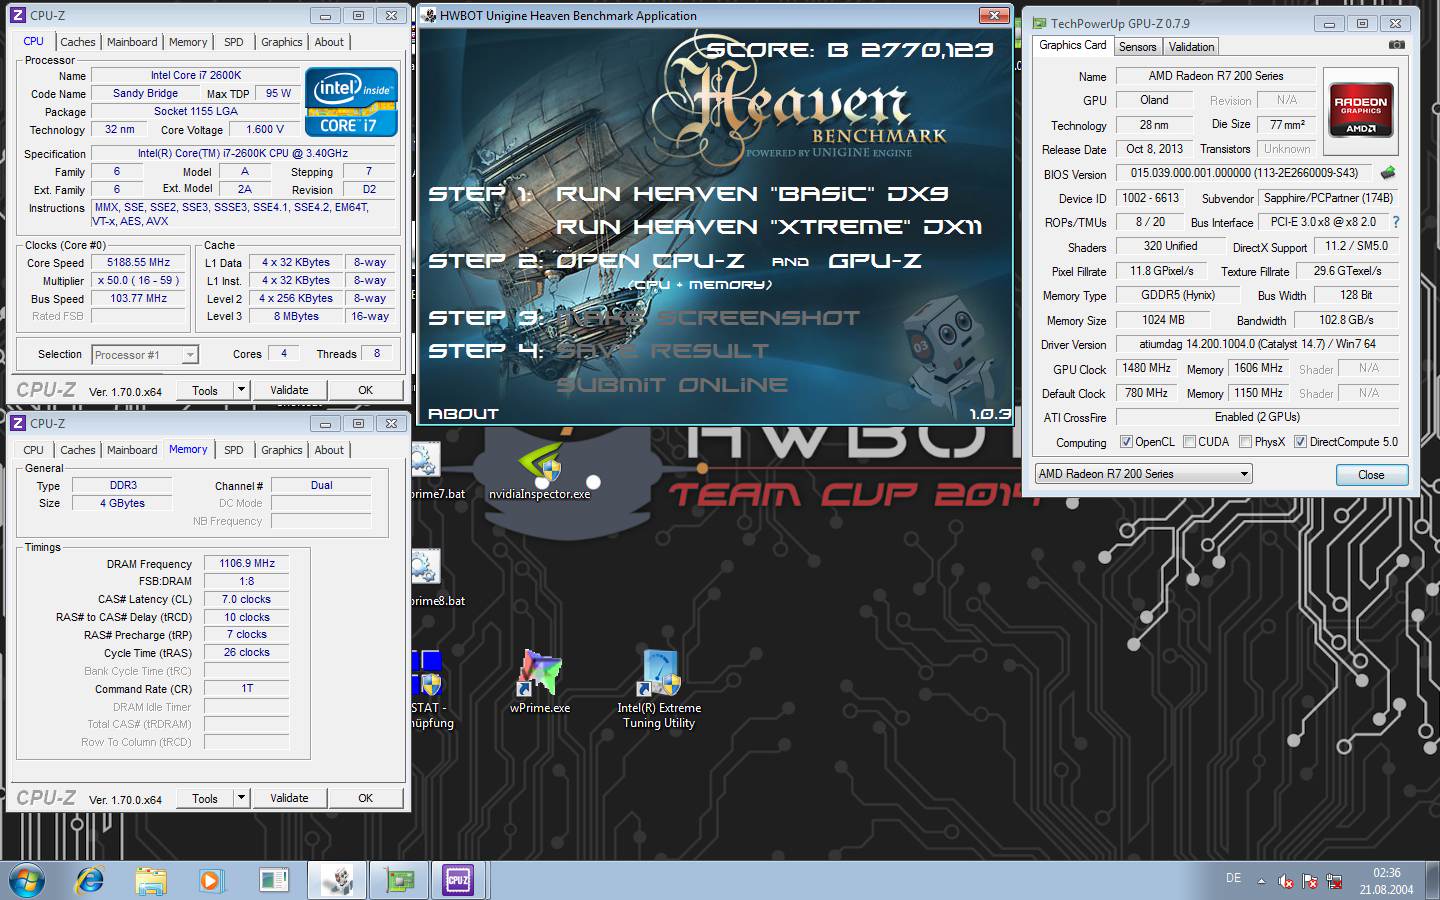Show hidden tray icons arrow
Screen dimensions: 1440x900
1260,881
